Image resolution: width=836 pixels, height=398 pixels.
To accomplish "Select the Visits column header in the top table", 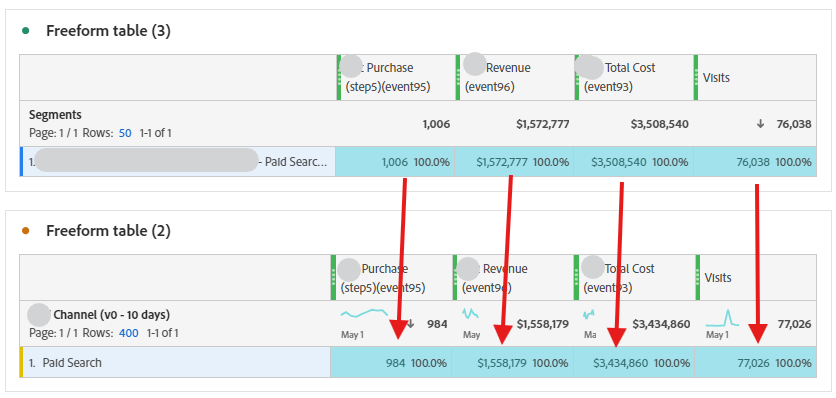I will point(755,77).
